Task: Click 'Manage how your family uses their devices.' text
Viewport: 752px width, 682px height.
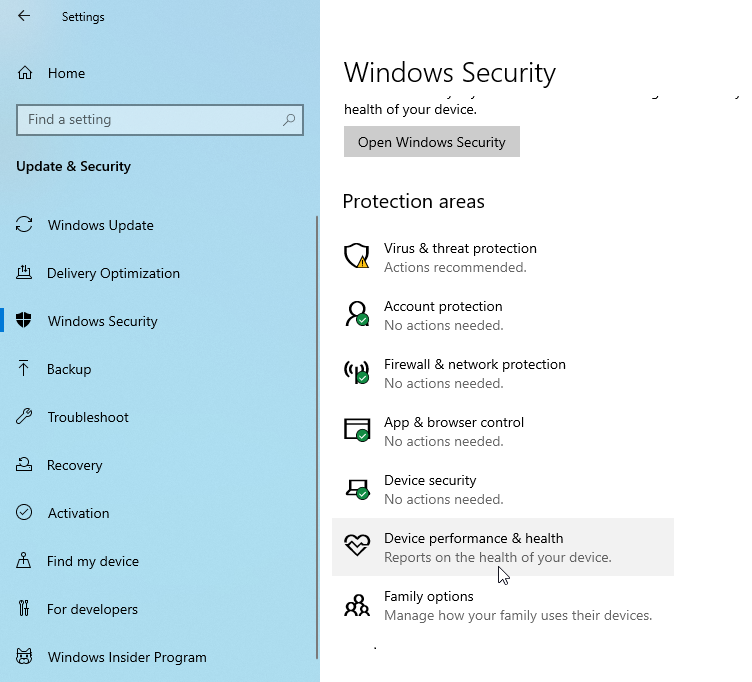Action: pyautogui.click(x=518, y=615)
